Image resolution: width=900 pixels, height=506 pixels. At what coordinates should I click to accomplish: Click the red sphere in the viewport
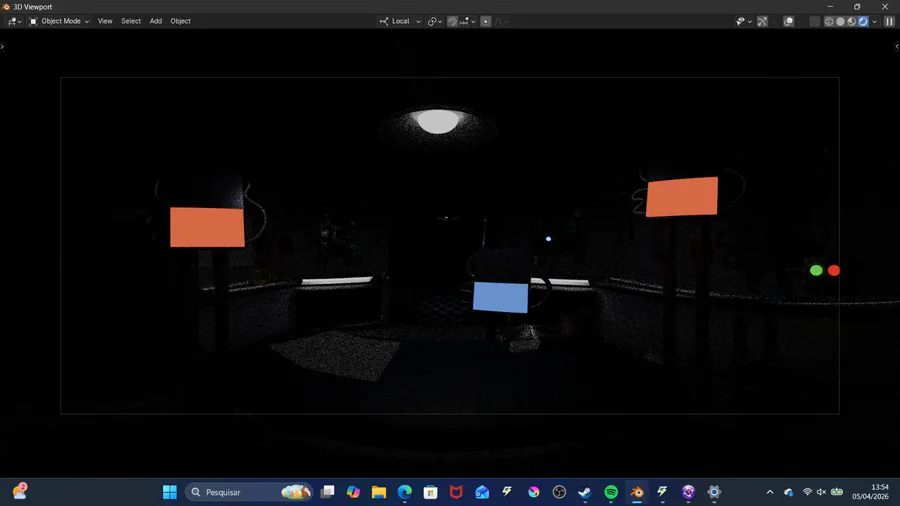tap(834, 270)
